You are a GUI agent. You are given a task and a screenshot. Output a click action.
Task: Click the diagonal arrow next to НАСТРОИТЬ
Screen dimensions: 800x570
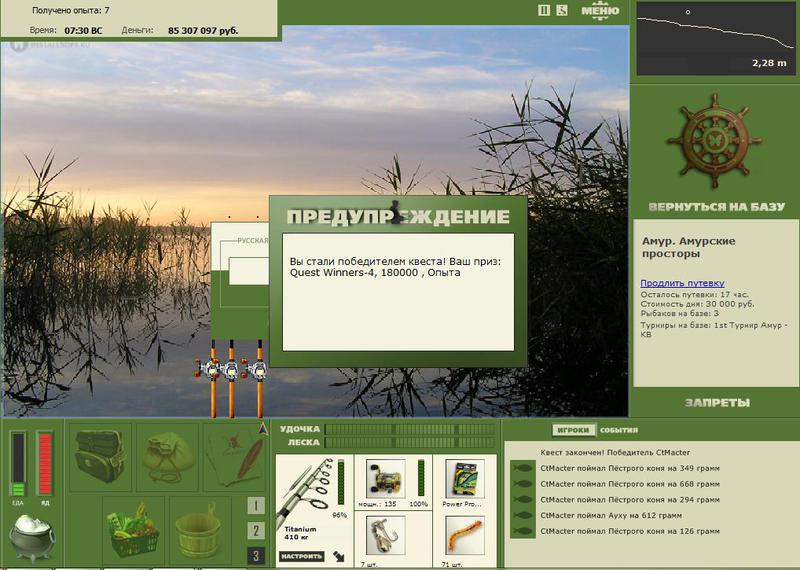coord(338,556)
